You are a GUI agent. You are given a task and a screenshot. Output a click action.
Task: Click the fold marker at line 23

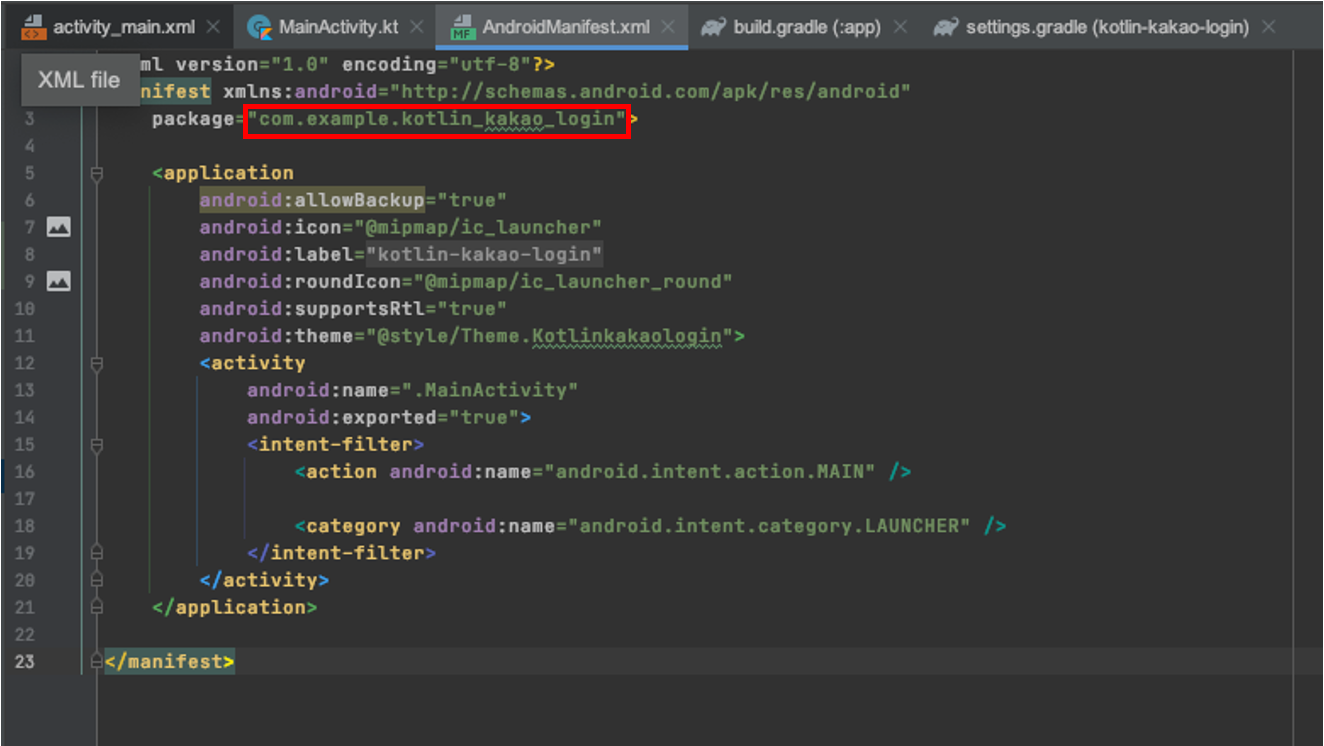point(97,661)
